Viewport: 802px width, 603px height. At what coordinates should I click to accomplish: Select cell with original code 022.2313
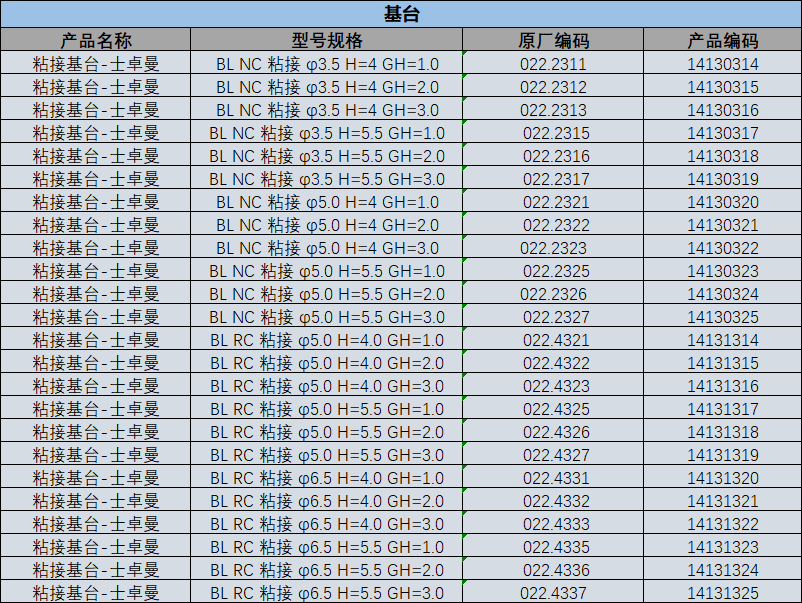pos(553,109)
